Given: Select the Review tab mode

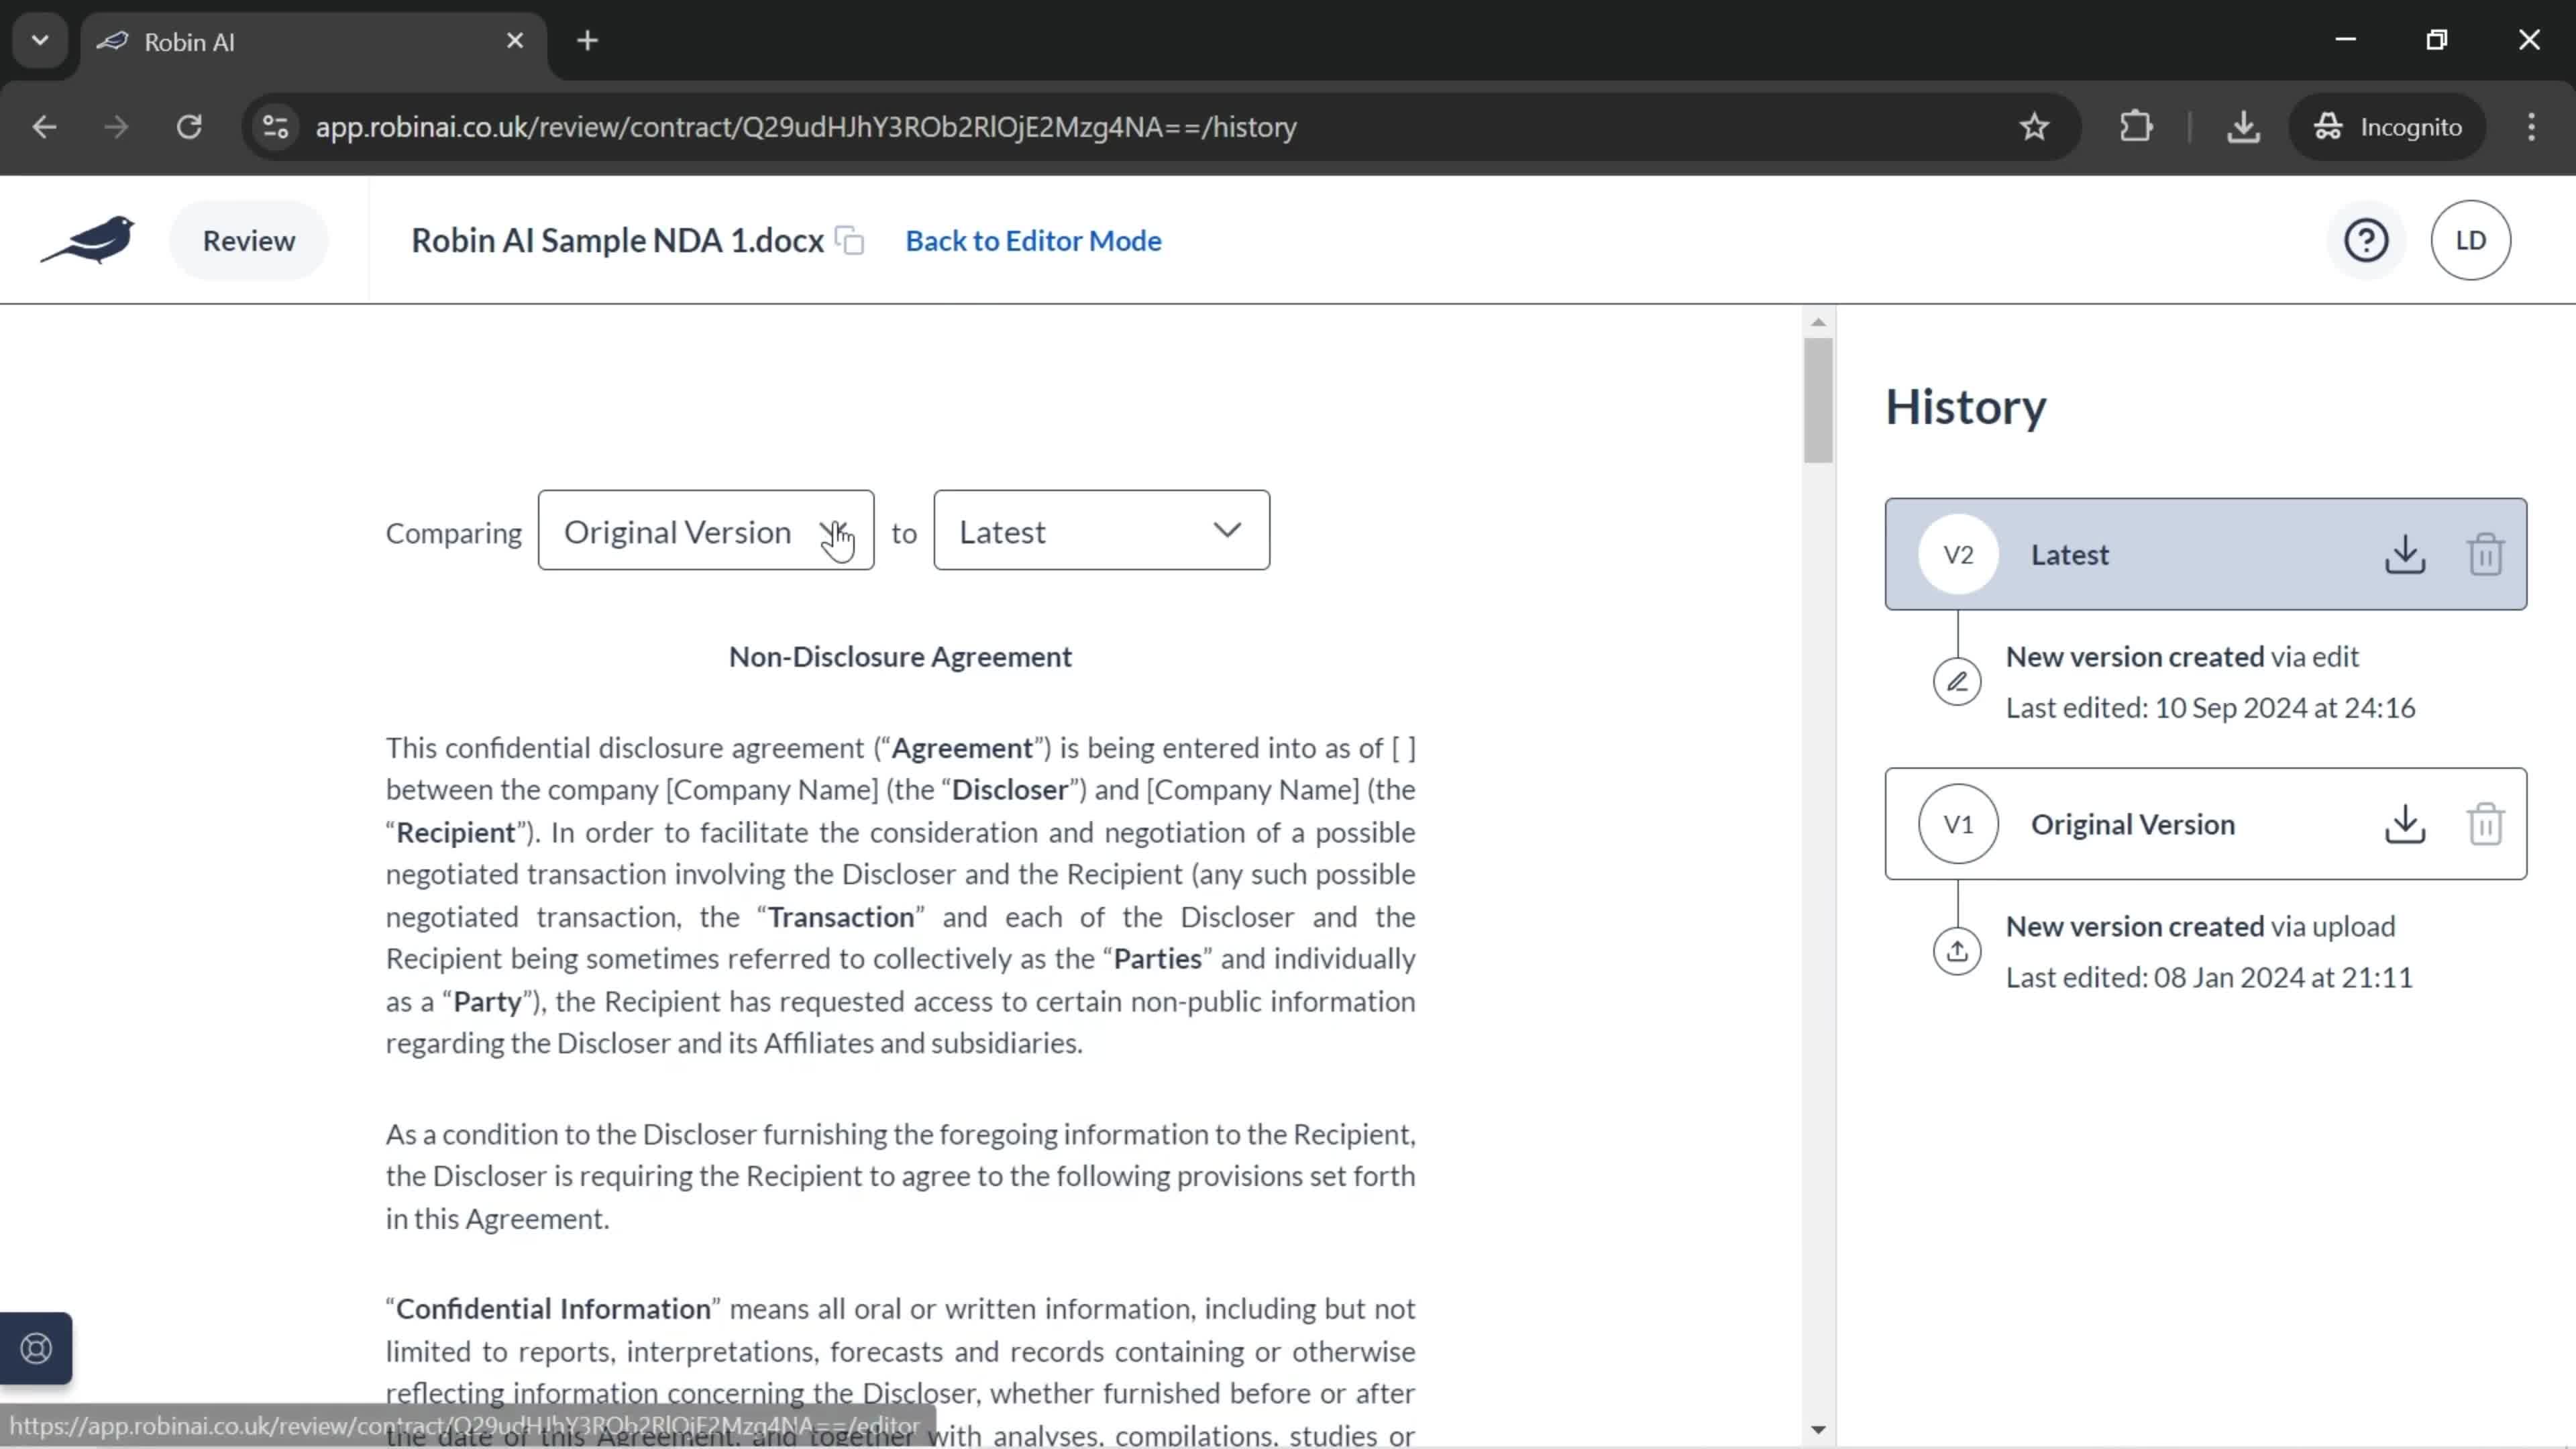Looking at the screenshot, I should click(x=248, y=239).
